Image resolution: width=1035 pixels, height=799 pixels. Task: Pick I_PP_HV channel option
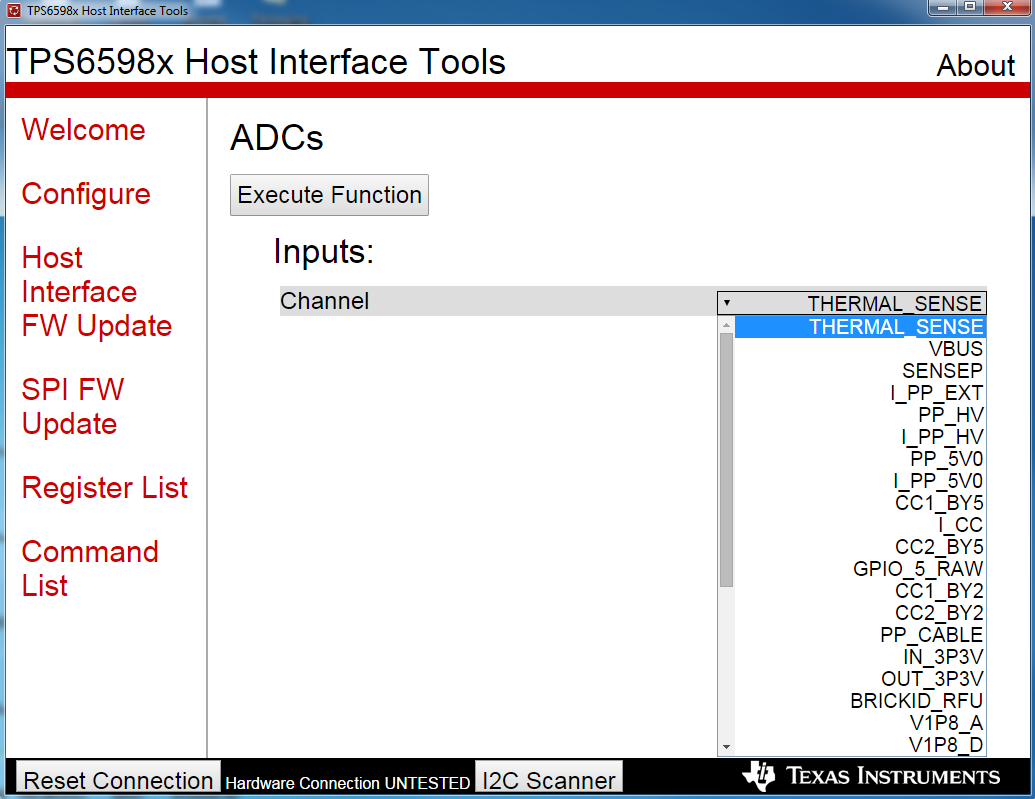click(860, 436)
